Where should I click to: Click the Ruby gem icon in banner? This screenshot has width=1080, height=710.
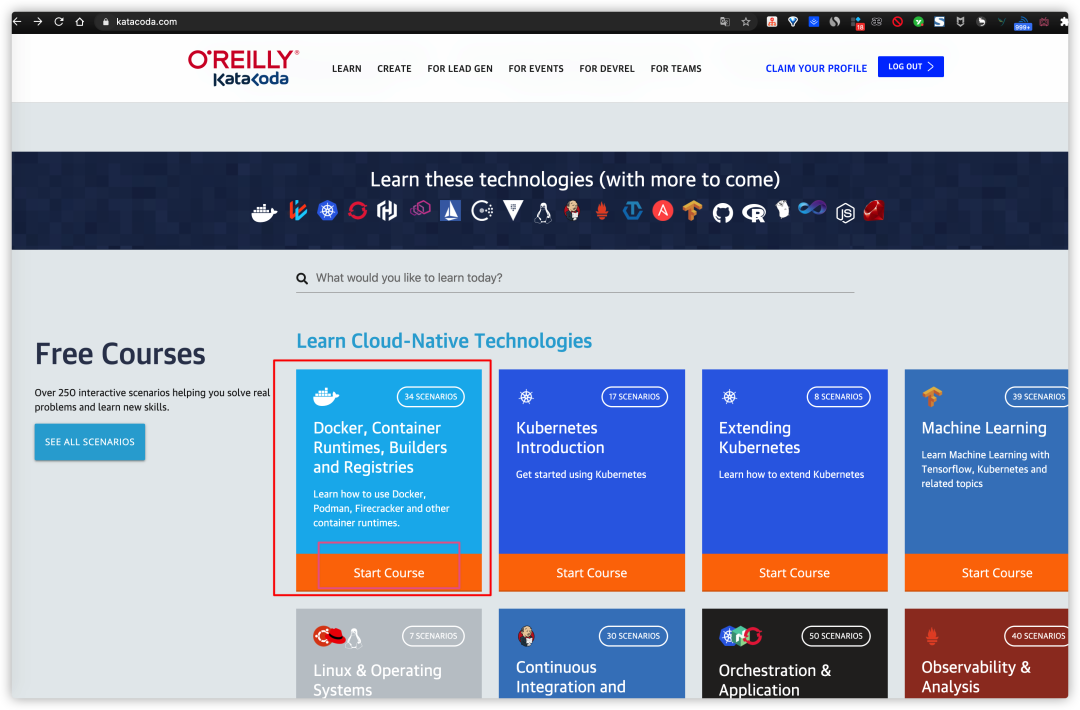click(x=873, y=210)
